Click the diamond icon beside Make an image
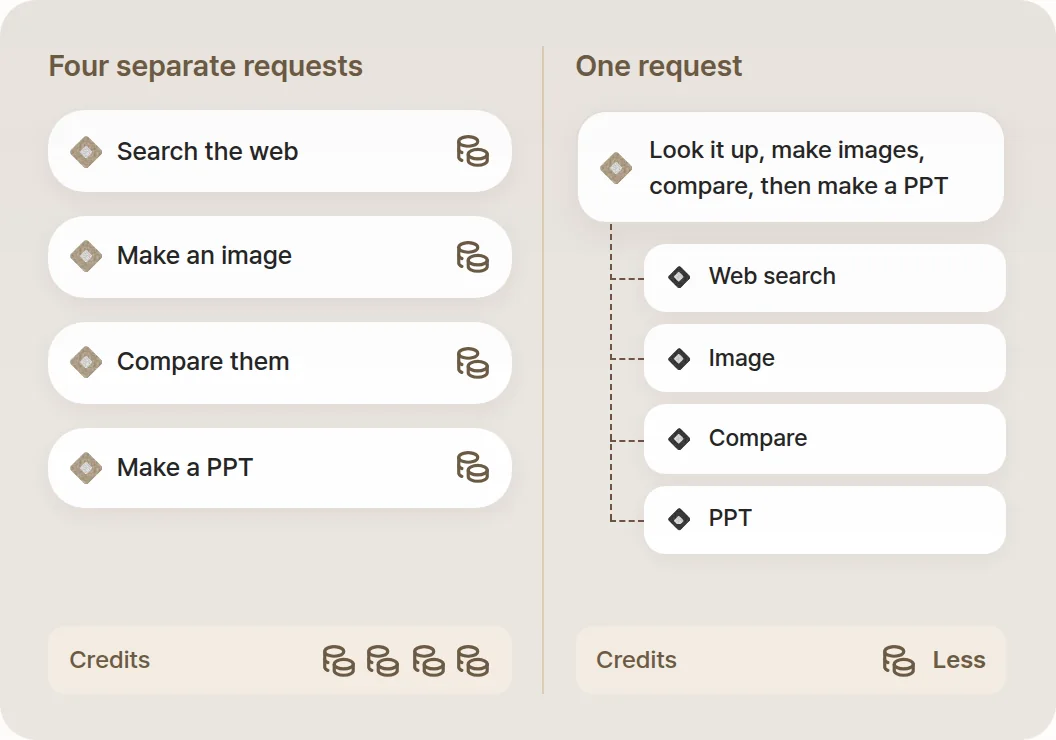This screenshot has width=1056, height=740. tap(86, 256)
